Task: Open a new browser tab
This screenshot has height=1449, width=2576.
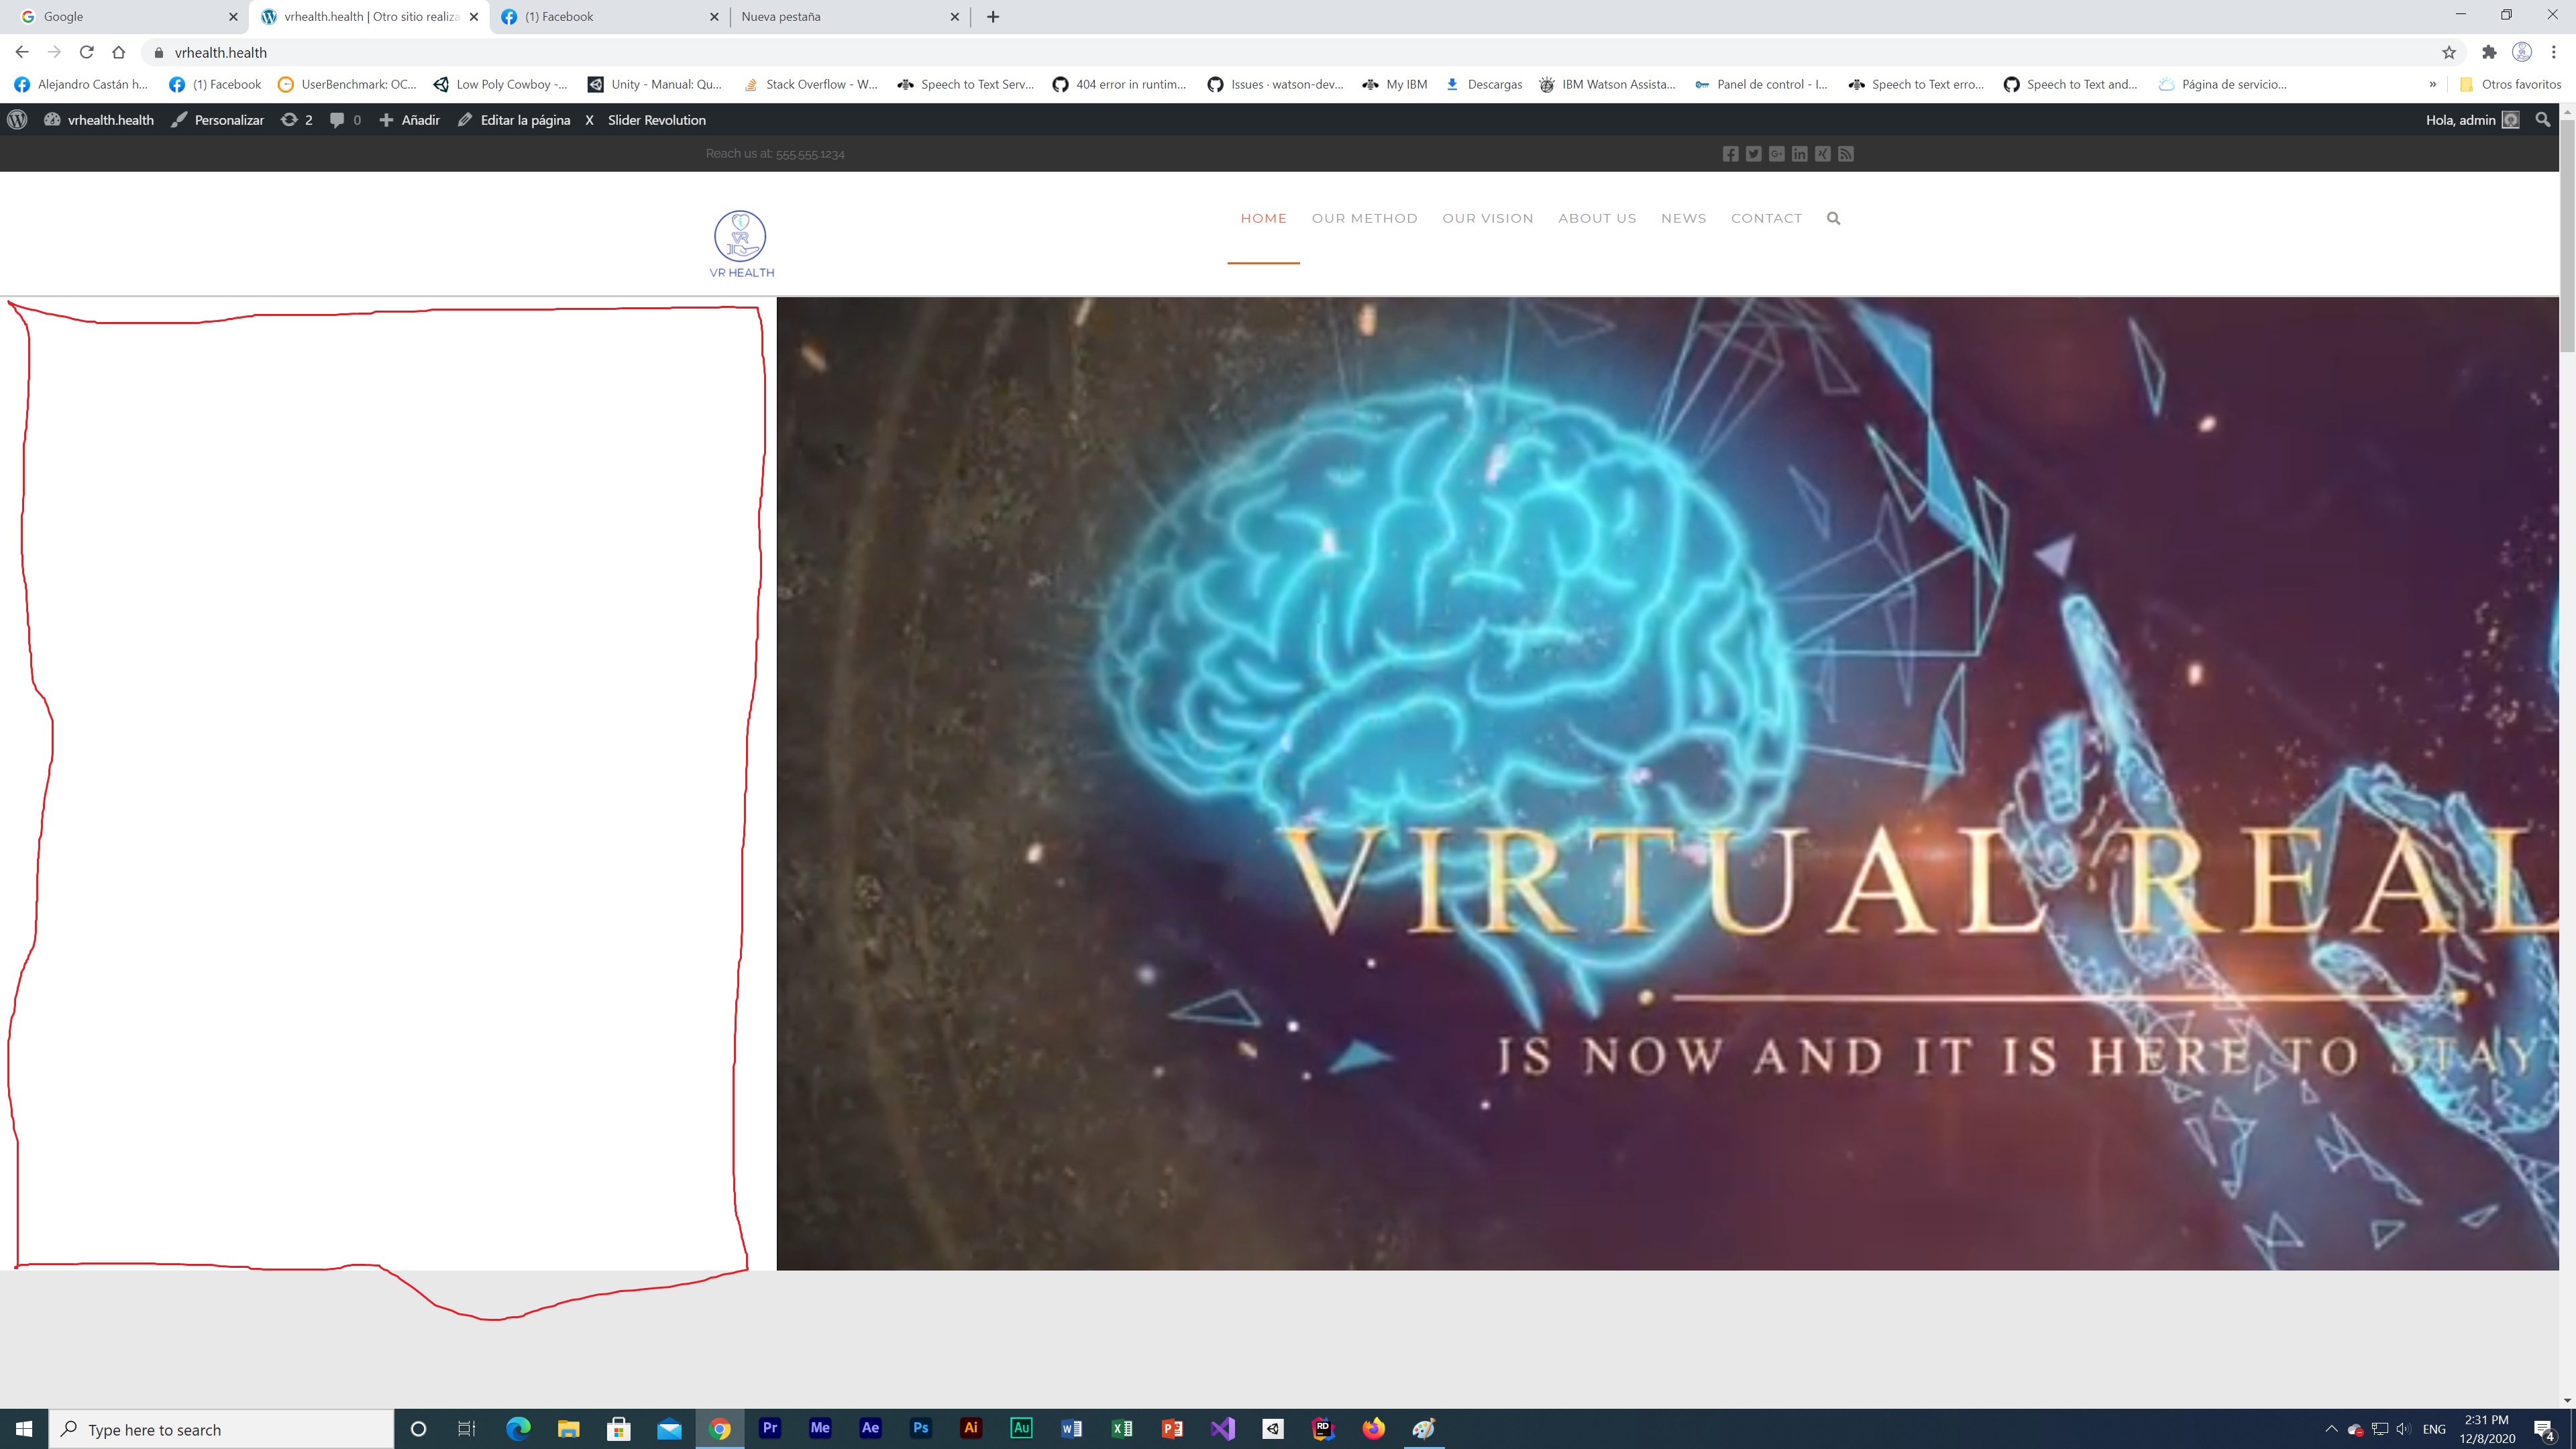Action: point(993,17)
